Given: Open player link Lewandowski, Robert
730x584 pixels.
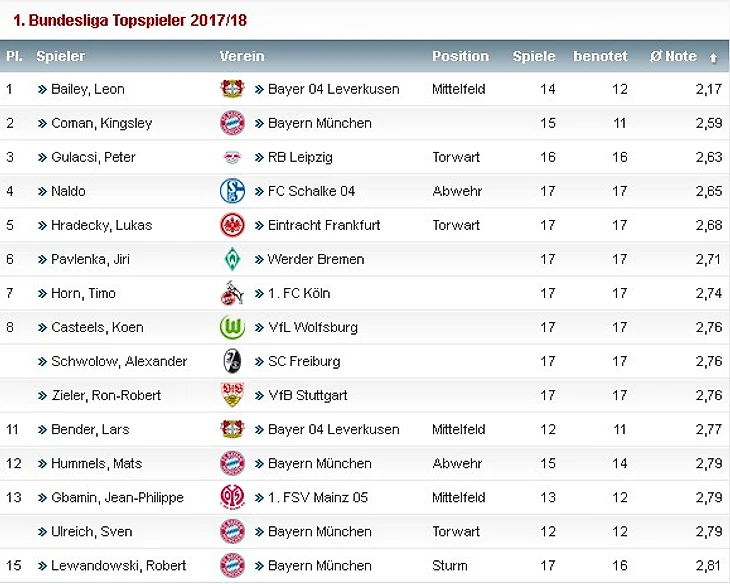Looking at the screenshot, I should point(119,565).
